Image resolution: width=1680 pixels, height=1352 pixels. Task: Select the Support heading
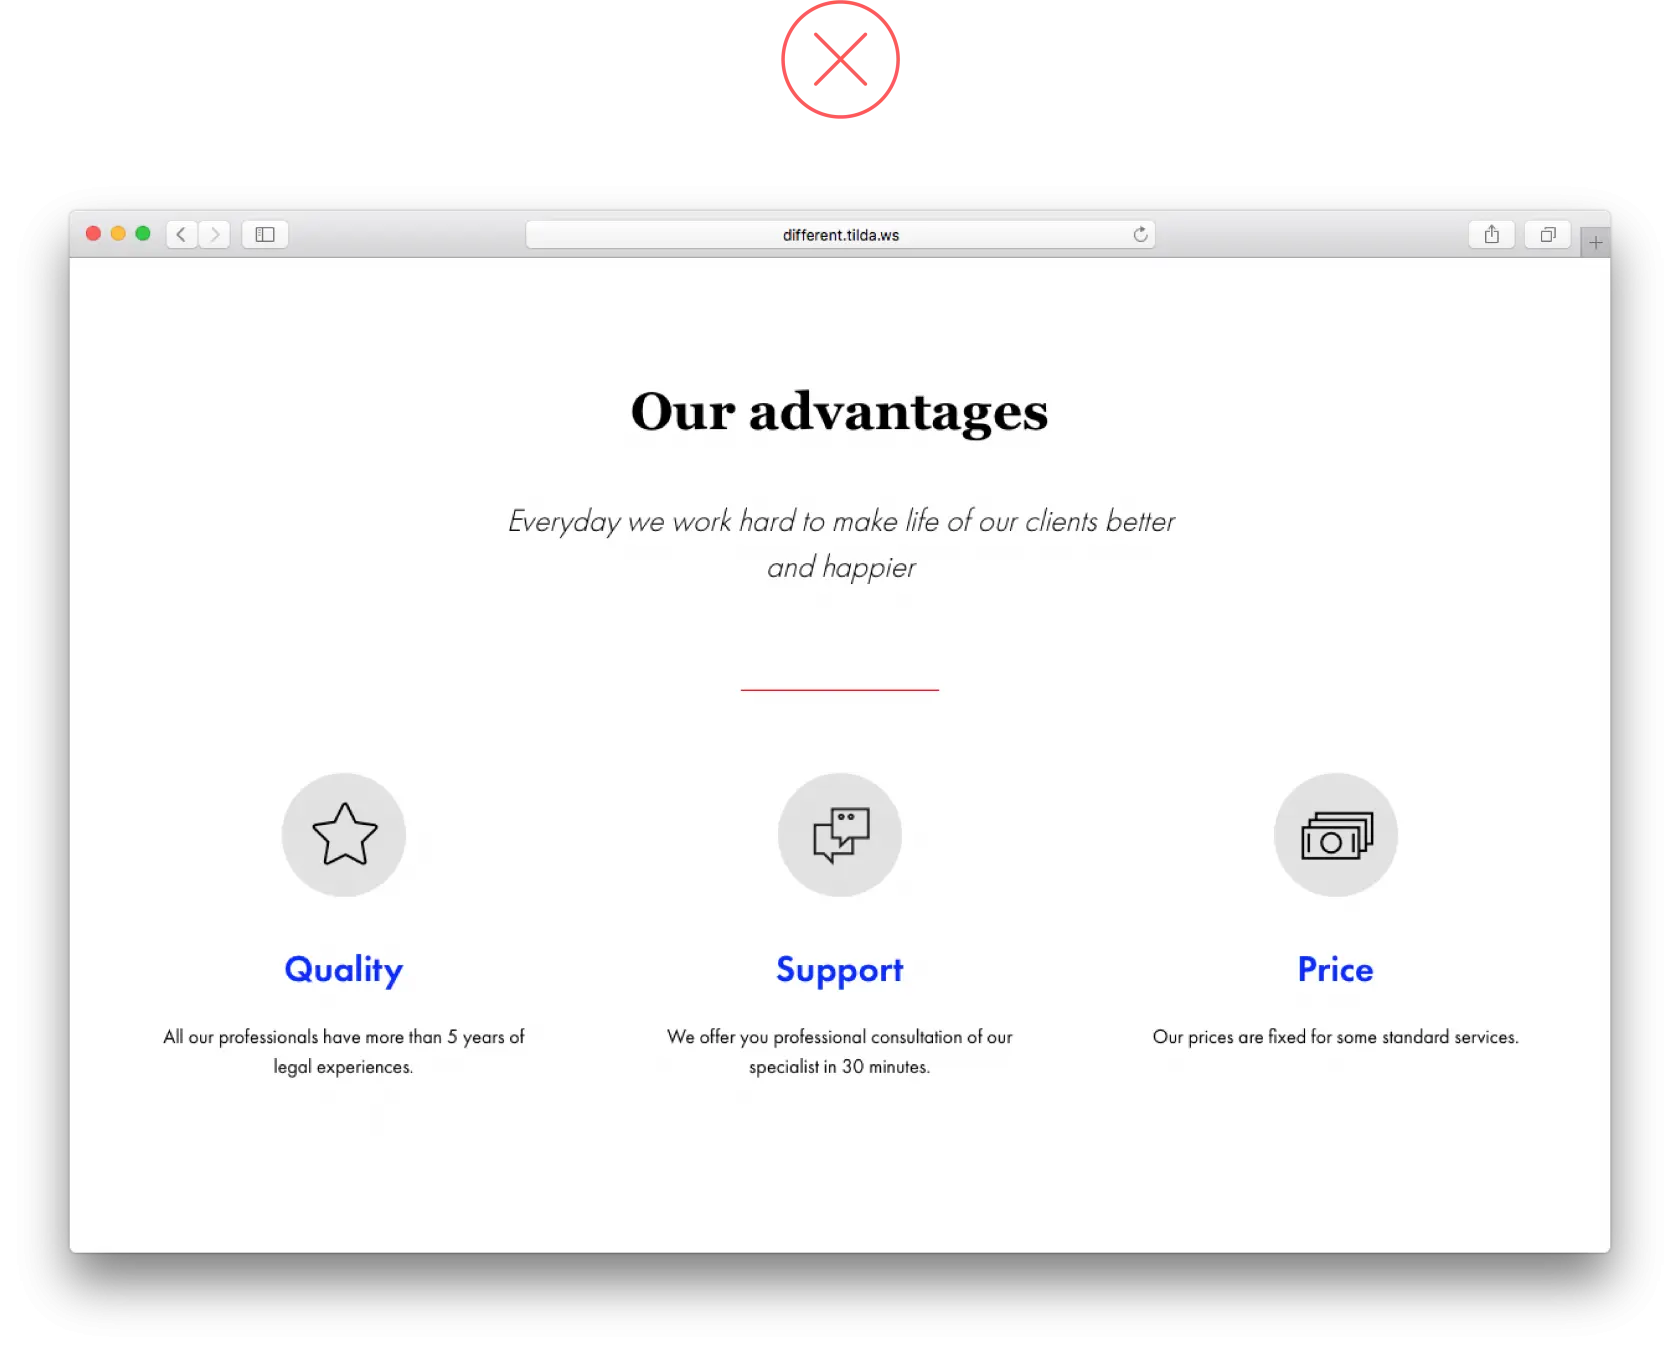[x=840, y=969]
